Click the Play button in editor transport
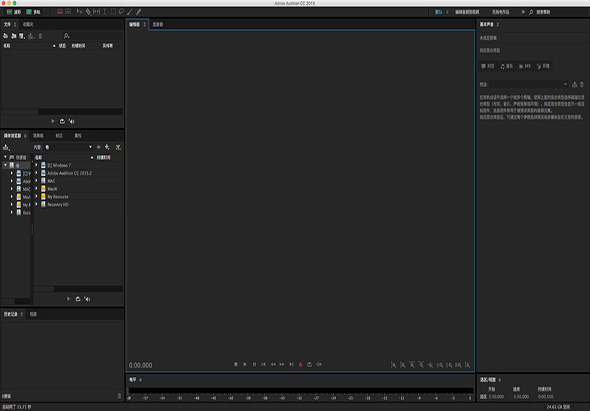The height and width of the screenshot is (411, 590). point(245,364)
